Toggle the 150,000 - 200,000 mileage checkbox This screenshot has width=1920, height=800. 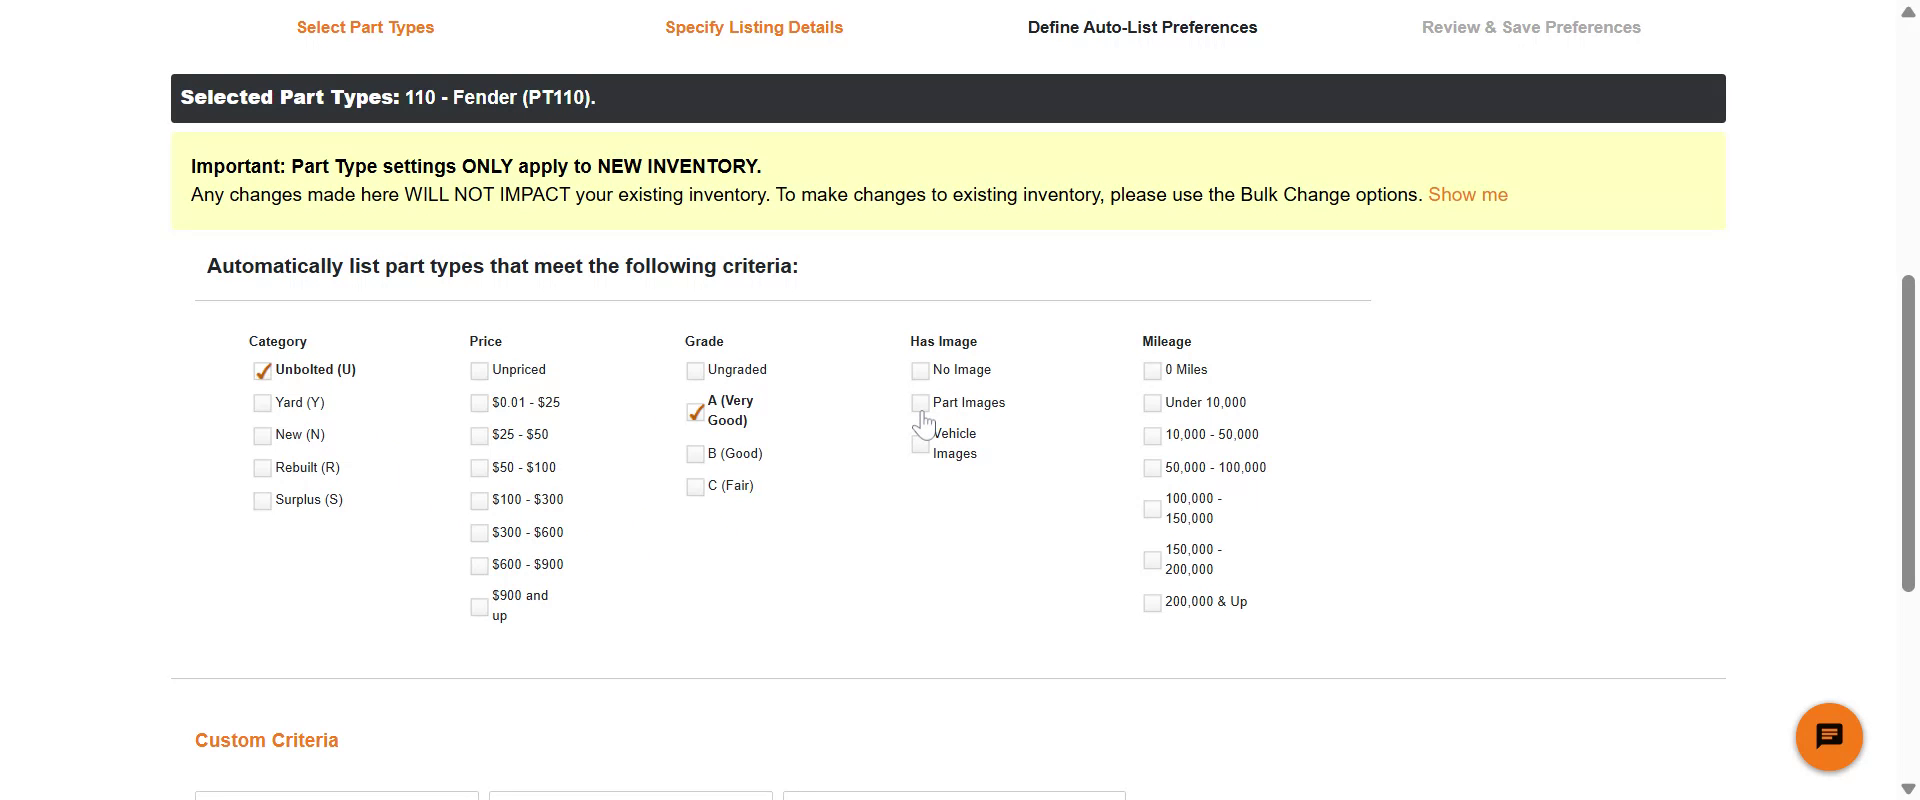(x=1152, y=560)
